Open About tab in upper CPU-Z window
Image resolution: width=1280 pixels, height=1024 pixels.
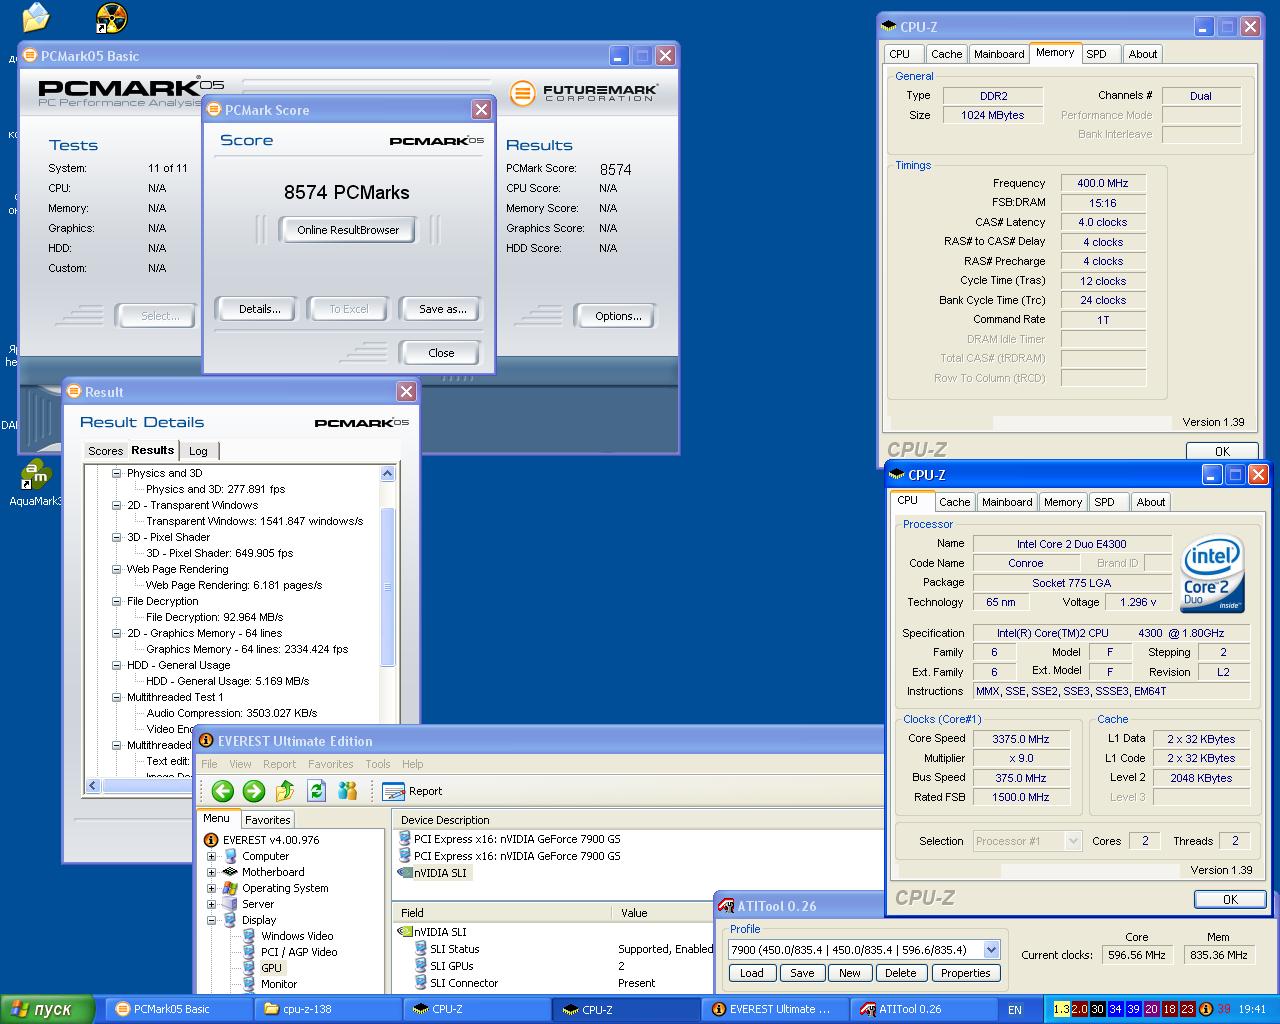(x=1143, y=54)
